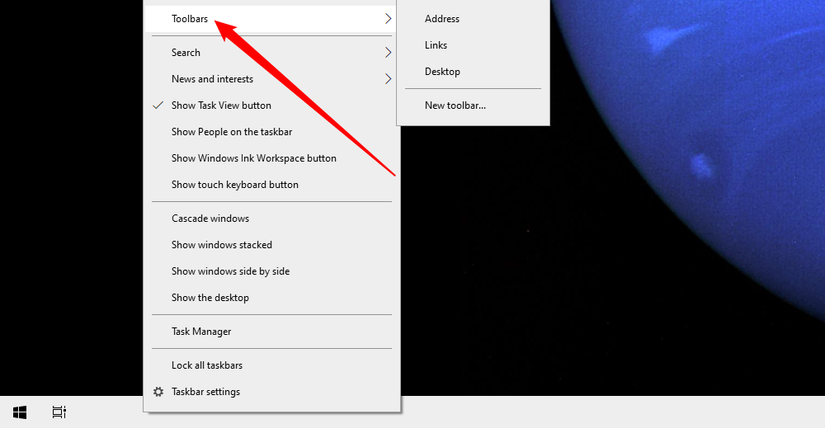Image resolution: width=825 pixels, height=428 pixels.
Task: Uncheck Show Task View button
Action: point(271,105)
